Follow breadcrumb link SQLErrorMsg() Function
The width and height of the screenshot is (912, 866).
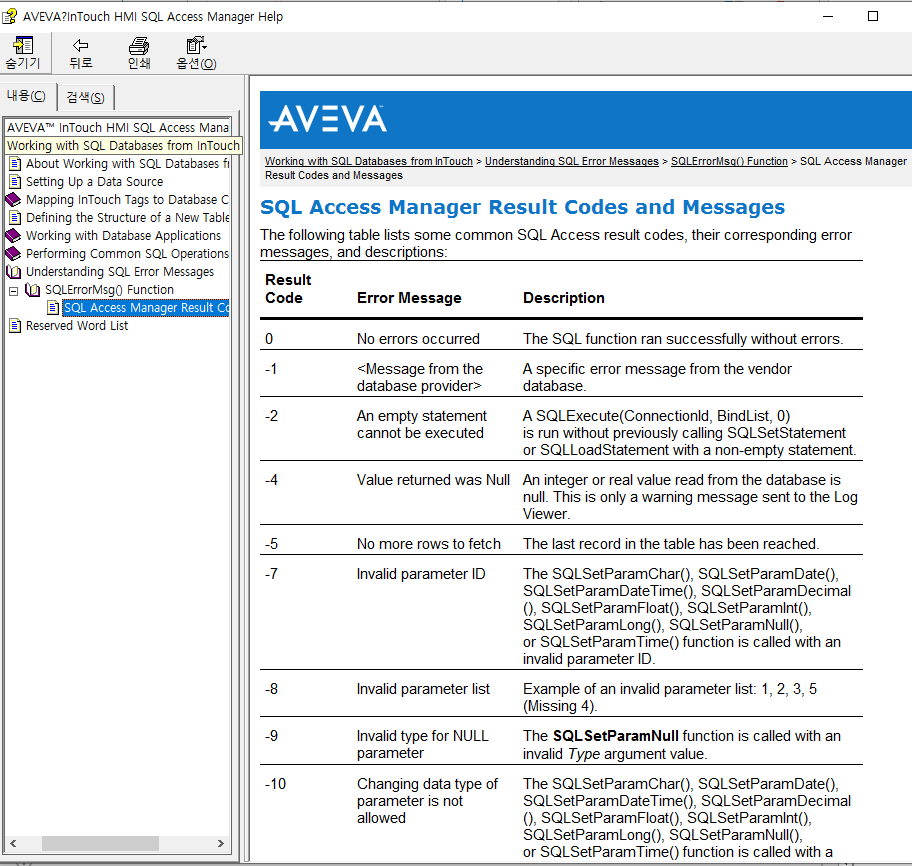point(729,161)
